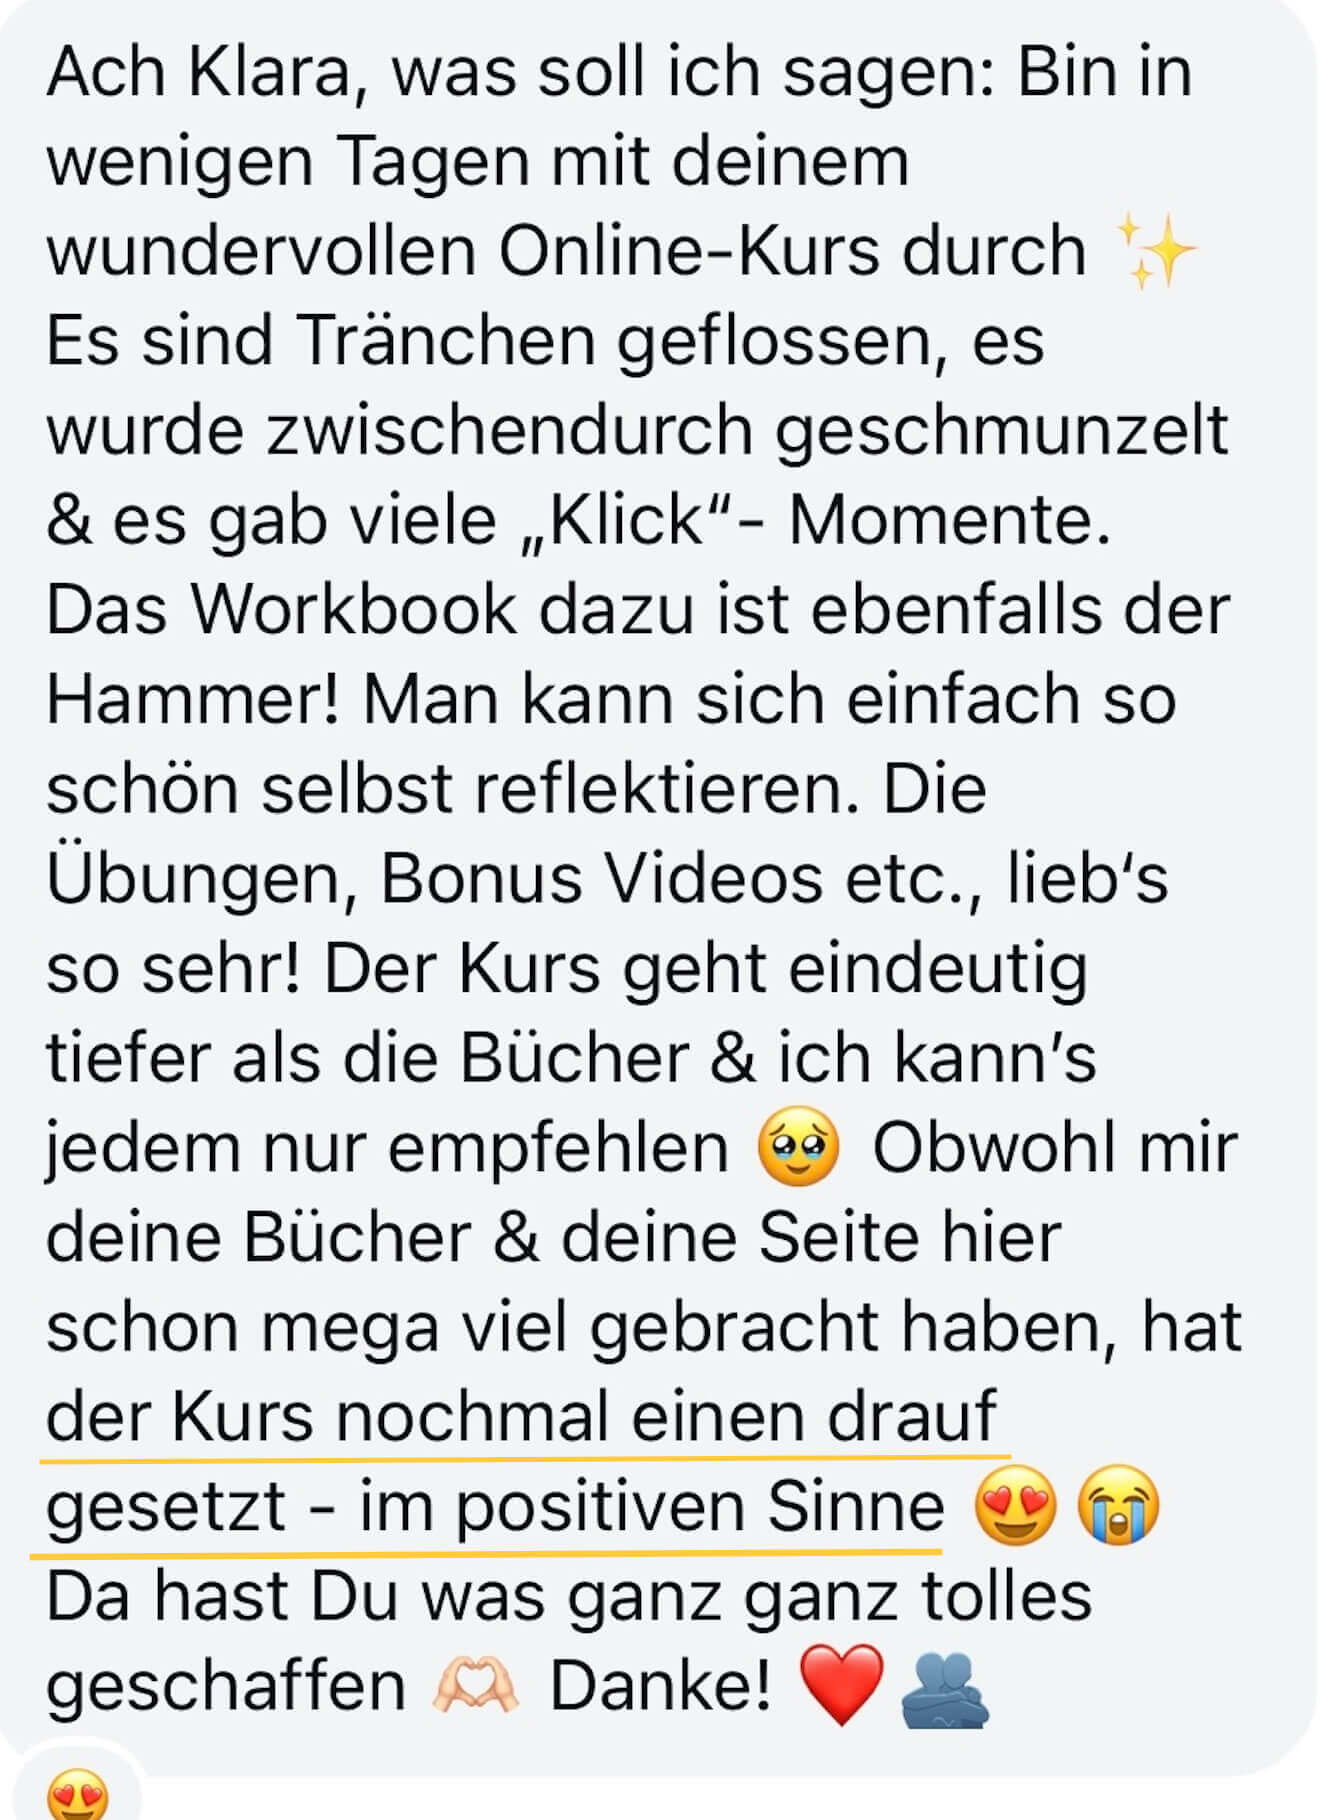Click the word 'Tränchen' in the message
Image resolution: width=1330 pixels, height=1820 pixels.
(x=445, y=340)
